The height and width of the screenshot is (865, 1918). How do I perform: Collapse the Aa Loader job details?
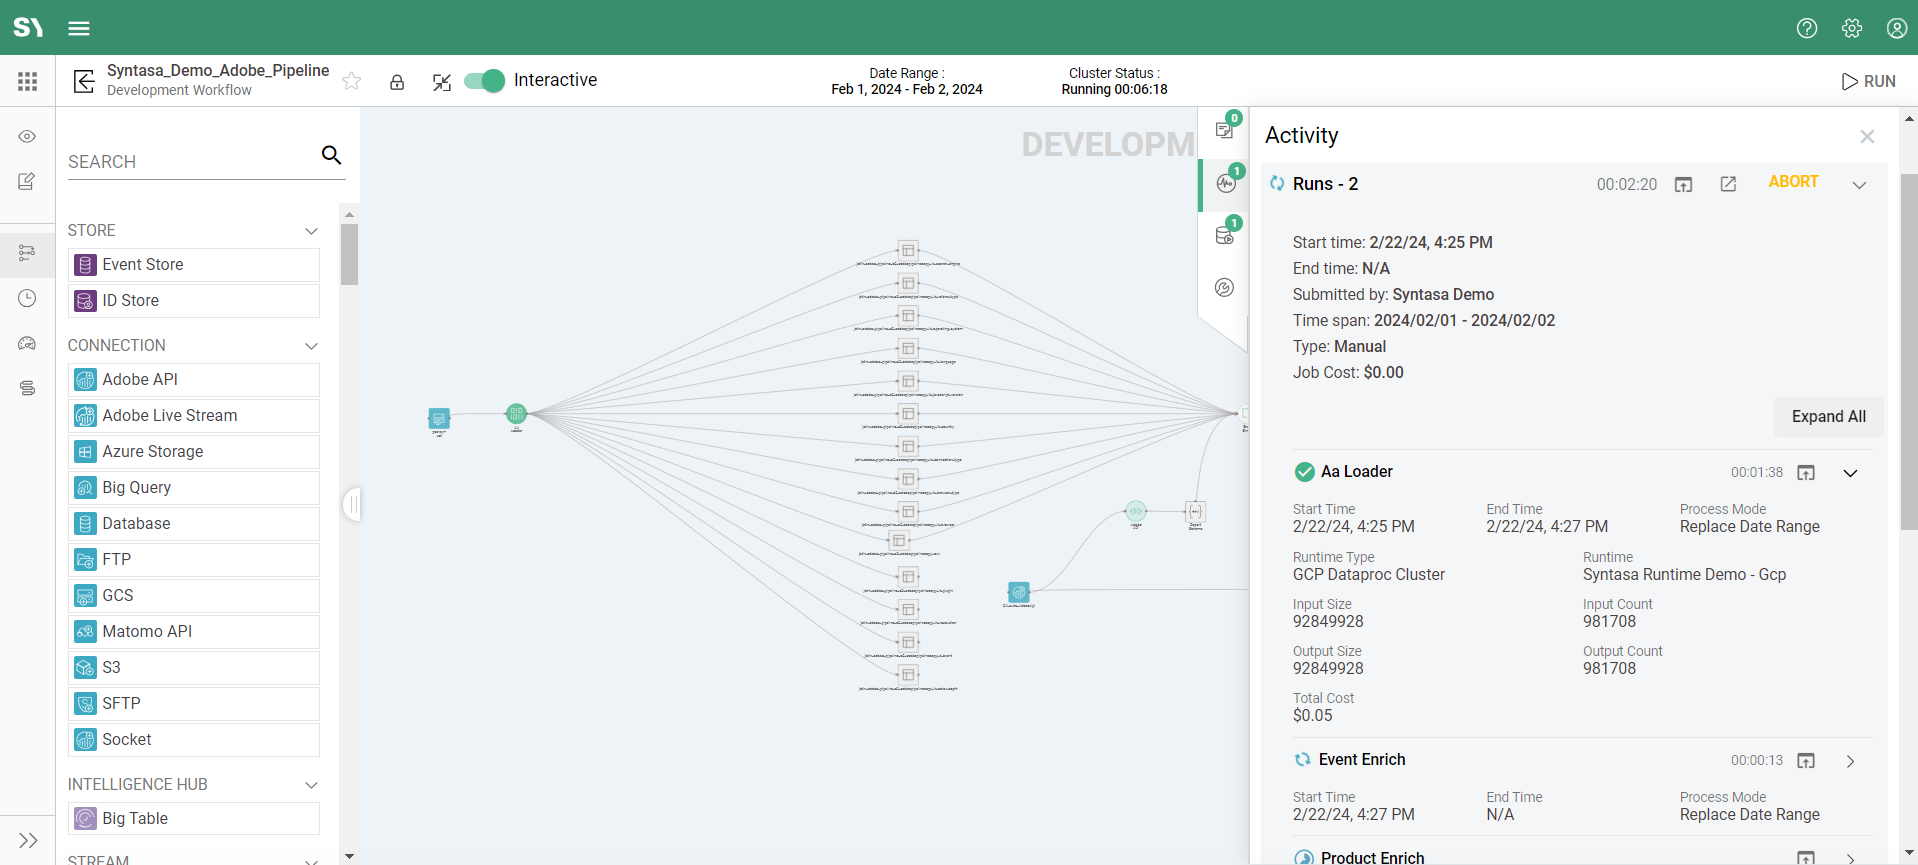tap(1850, 473)
